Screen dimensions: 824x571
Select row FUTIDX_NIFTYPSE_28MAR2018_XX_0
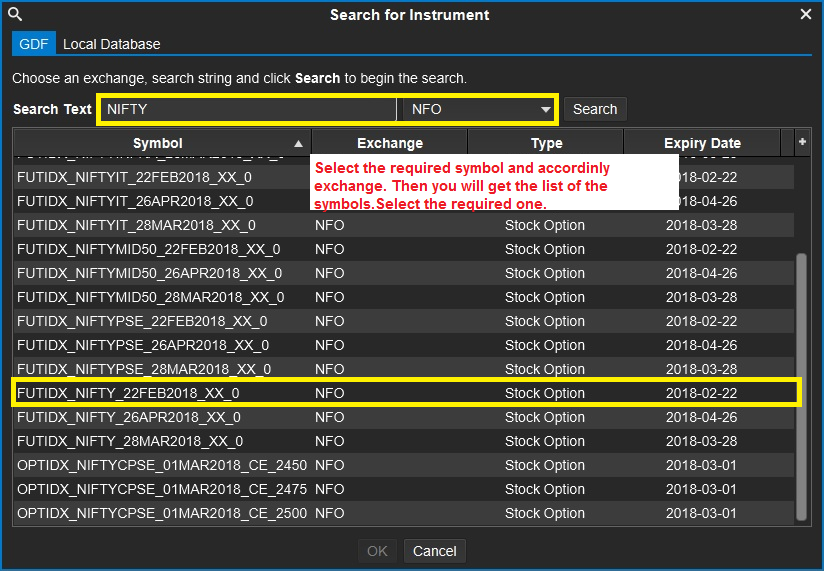404,369
